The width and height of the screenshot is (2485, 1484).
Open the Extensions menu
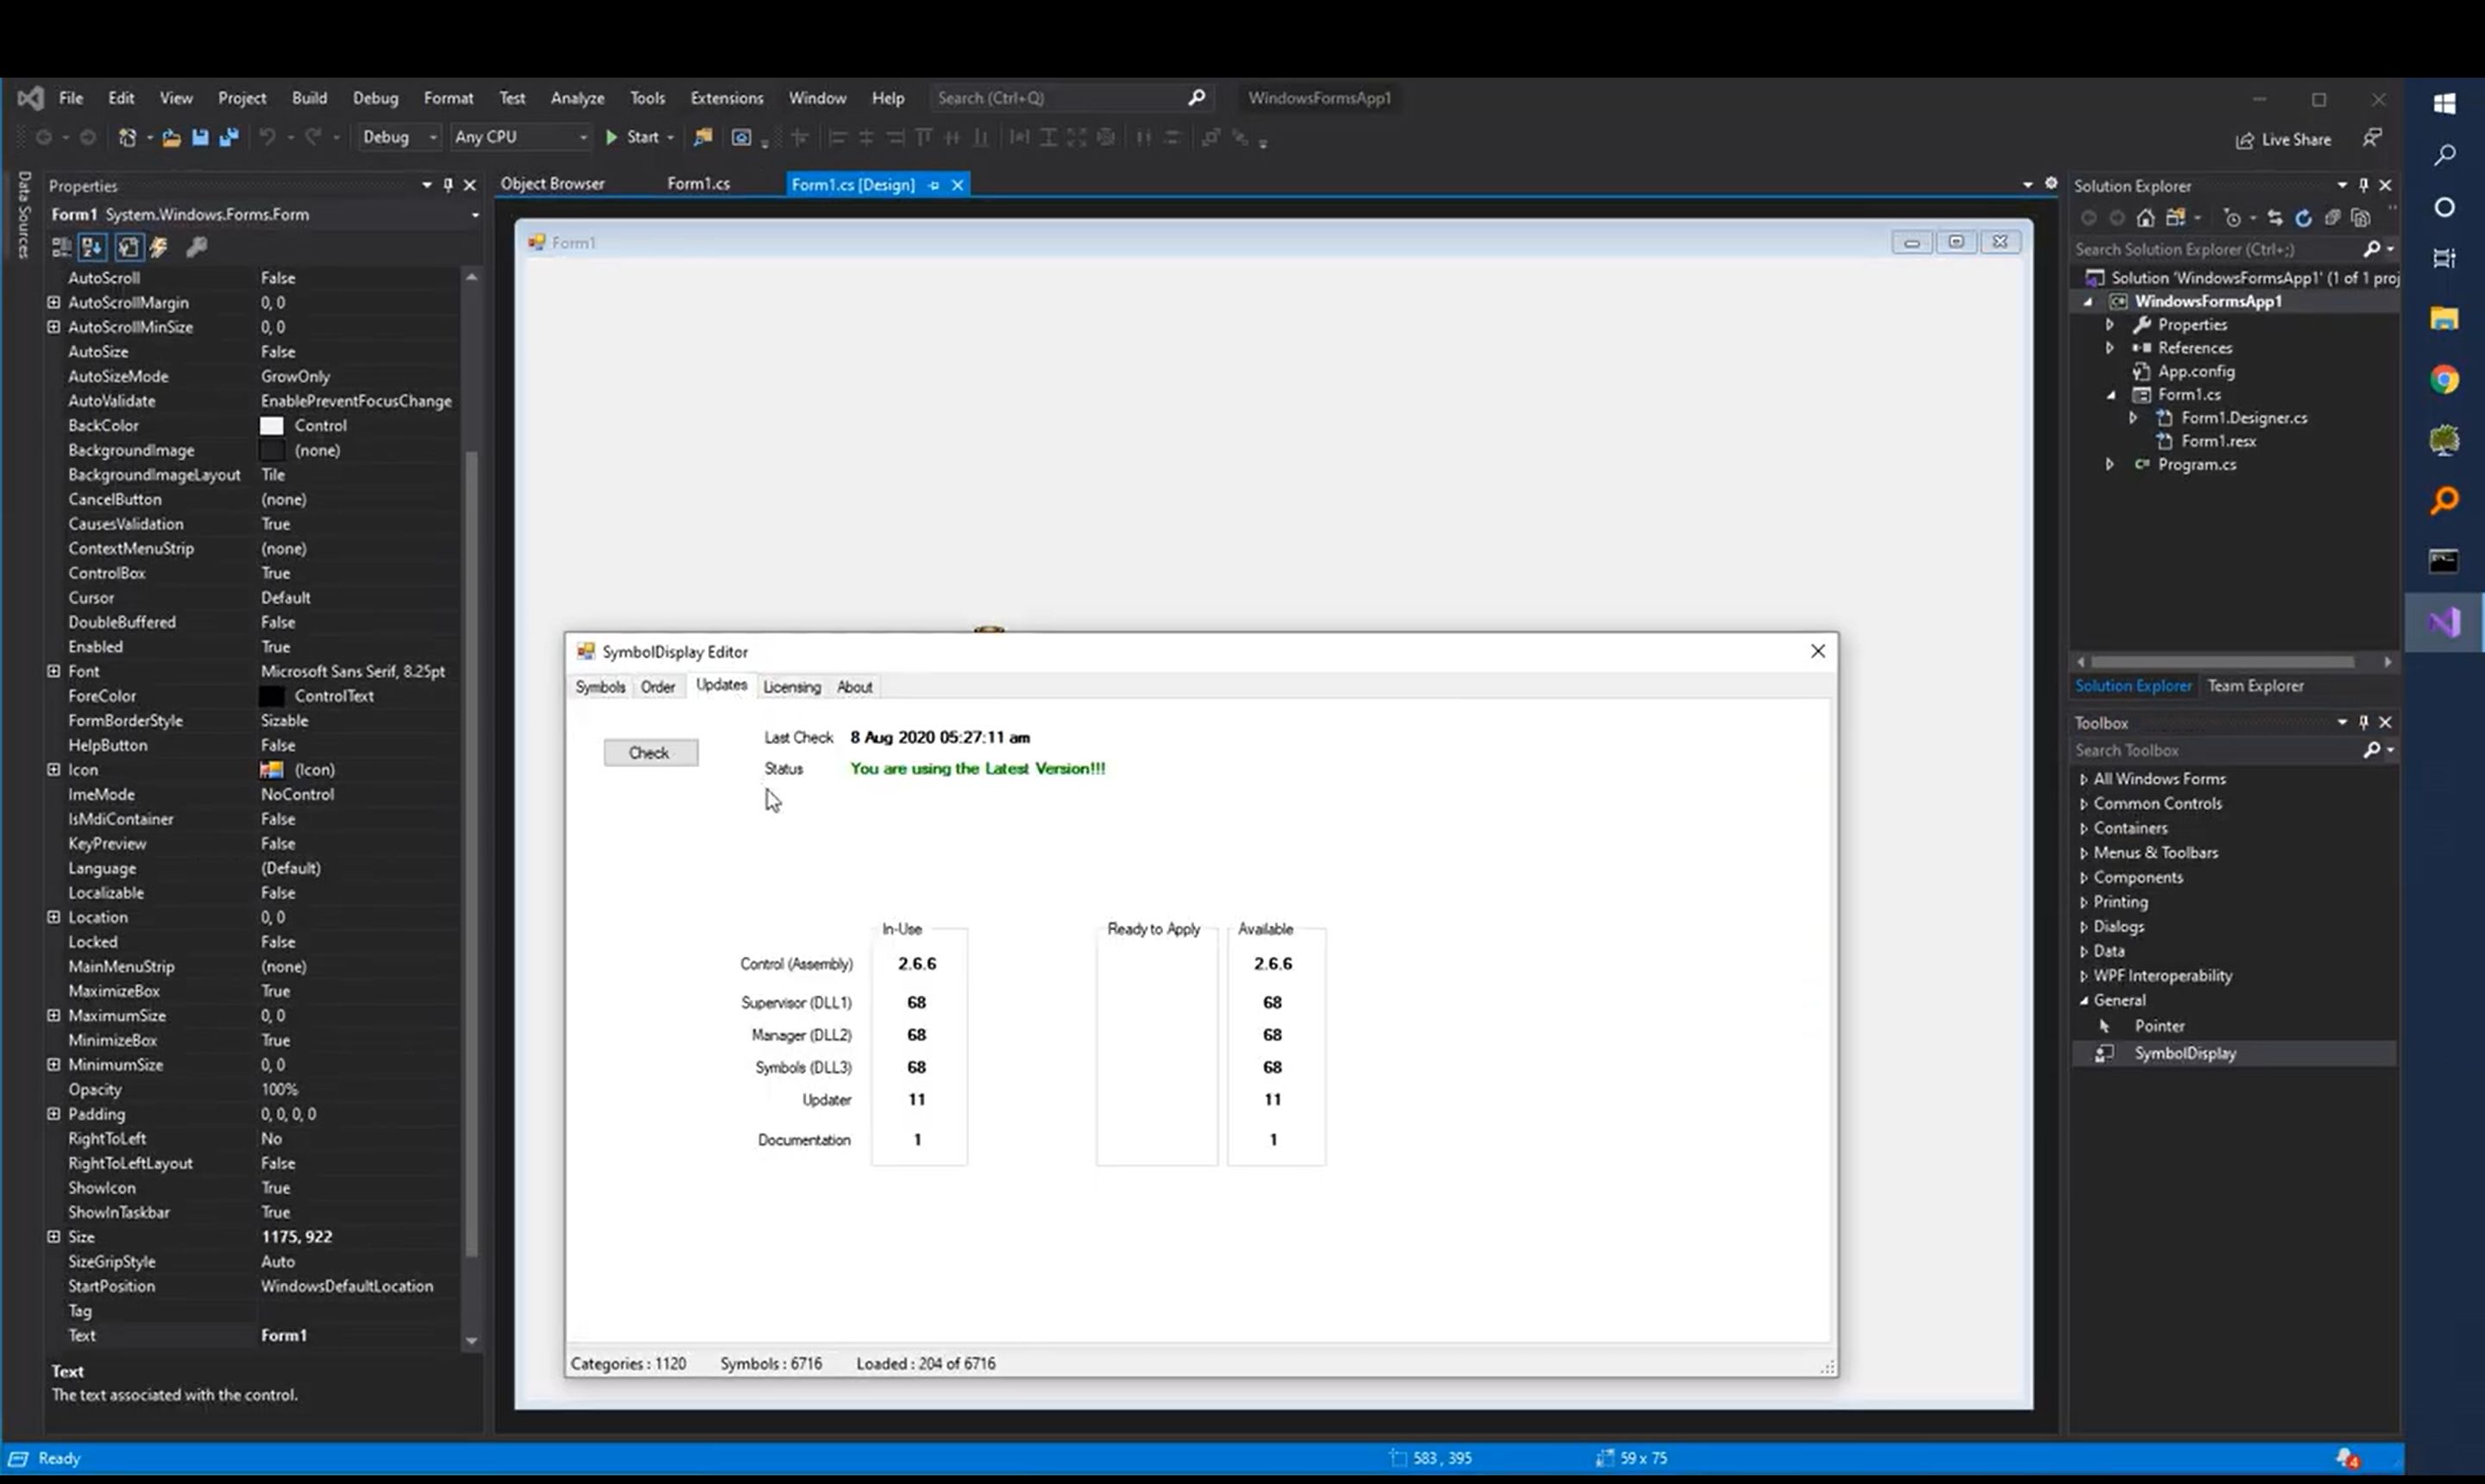(x=727, y=98)
